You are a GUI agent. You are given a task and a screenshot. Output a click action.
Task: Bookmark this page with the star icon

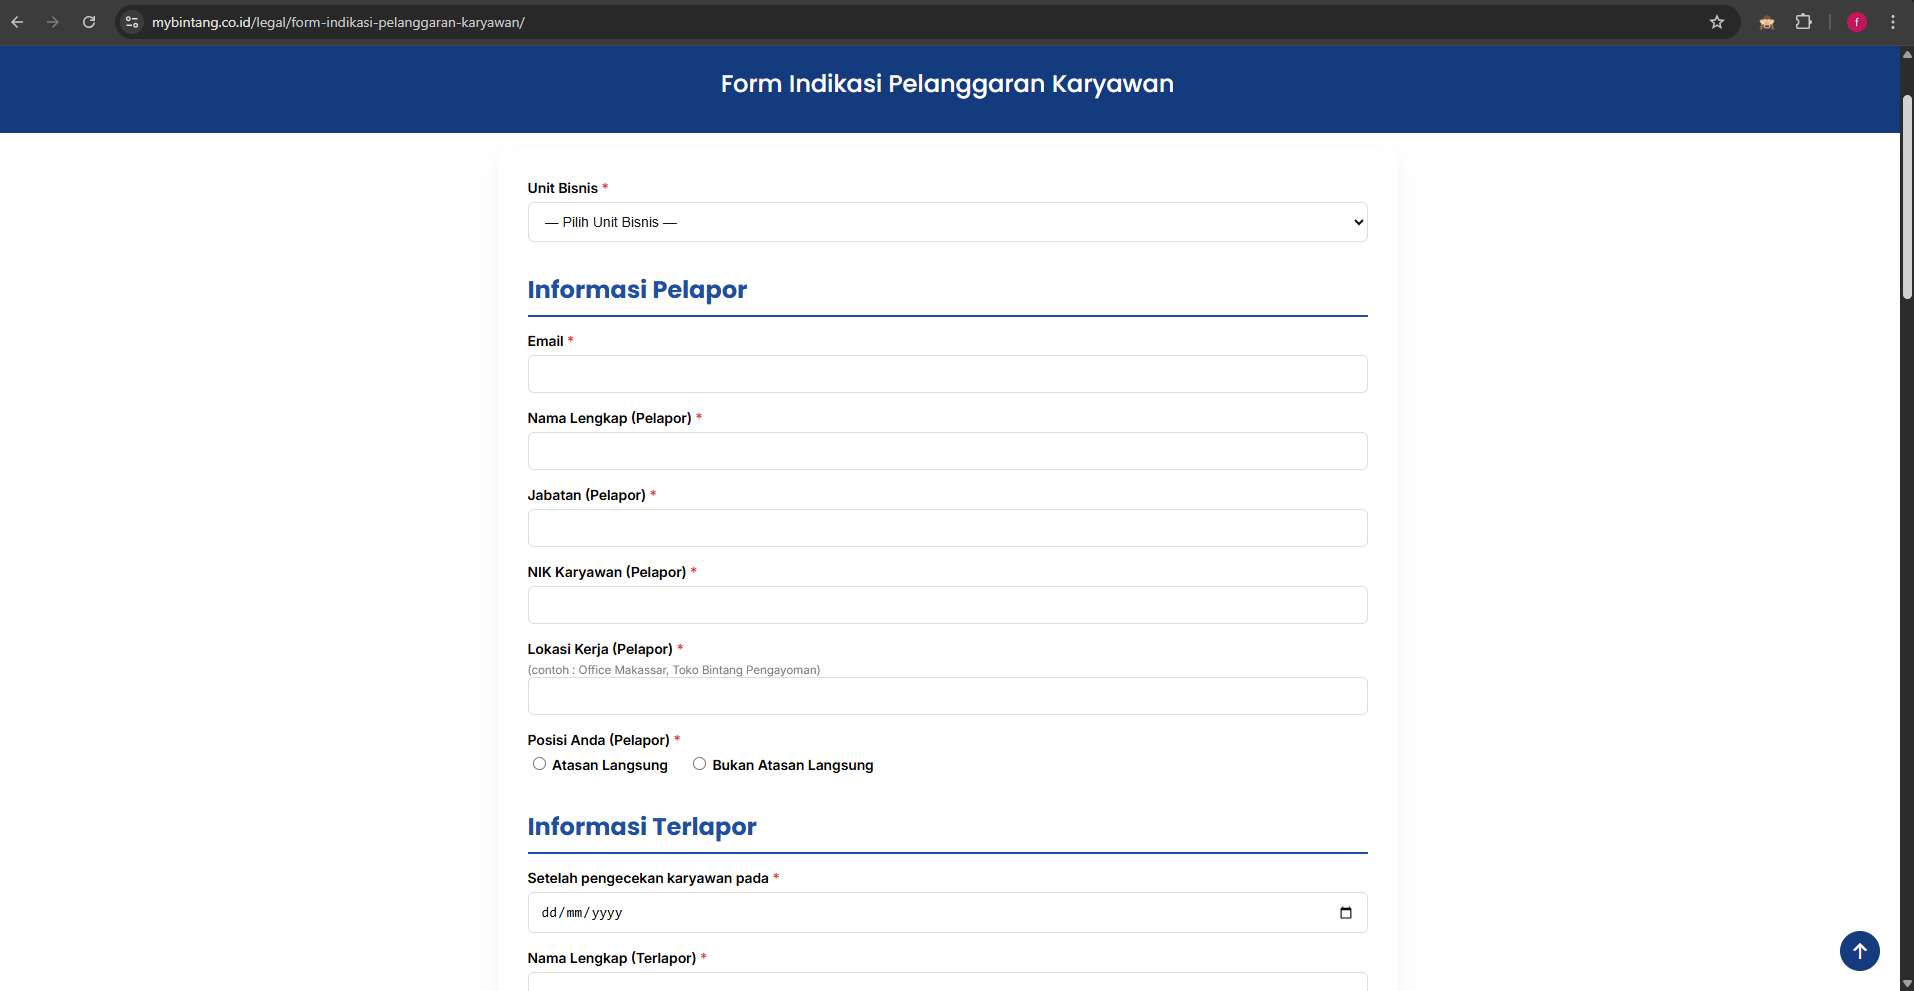[x=1717, y=22]
